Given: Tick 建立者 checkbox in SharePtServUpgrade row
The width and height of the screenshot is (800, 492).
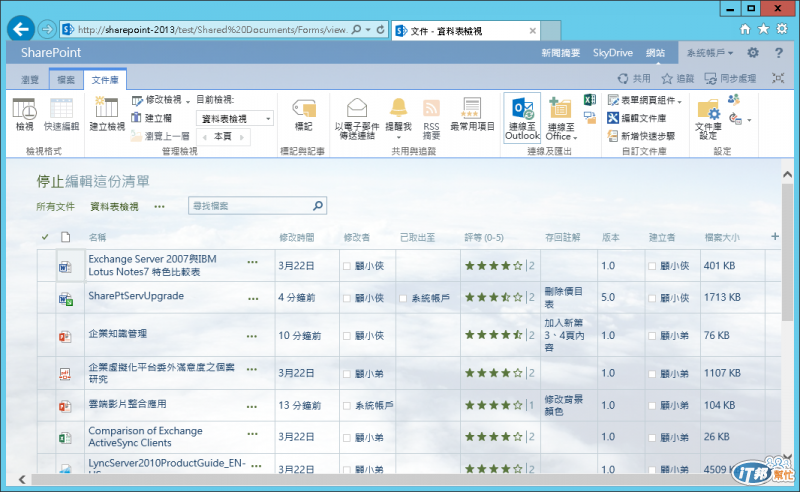Looking at the screenshot, I should [652, 298].
